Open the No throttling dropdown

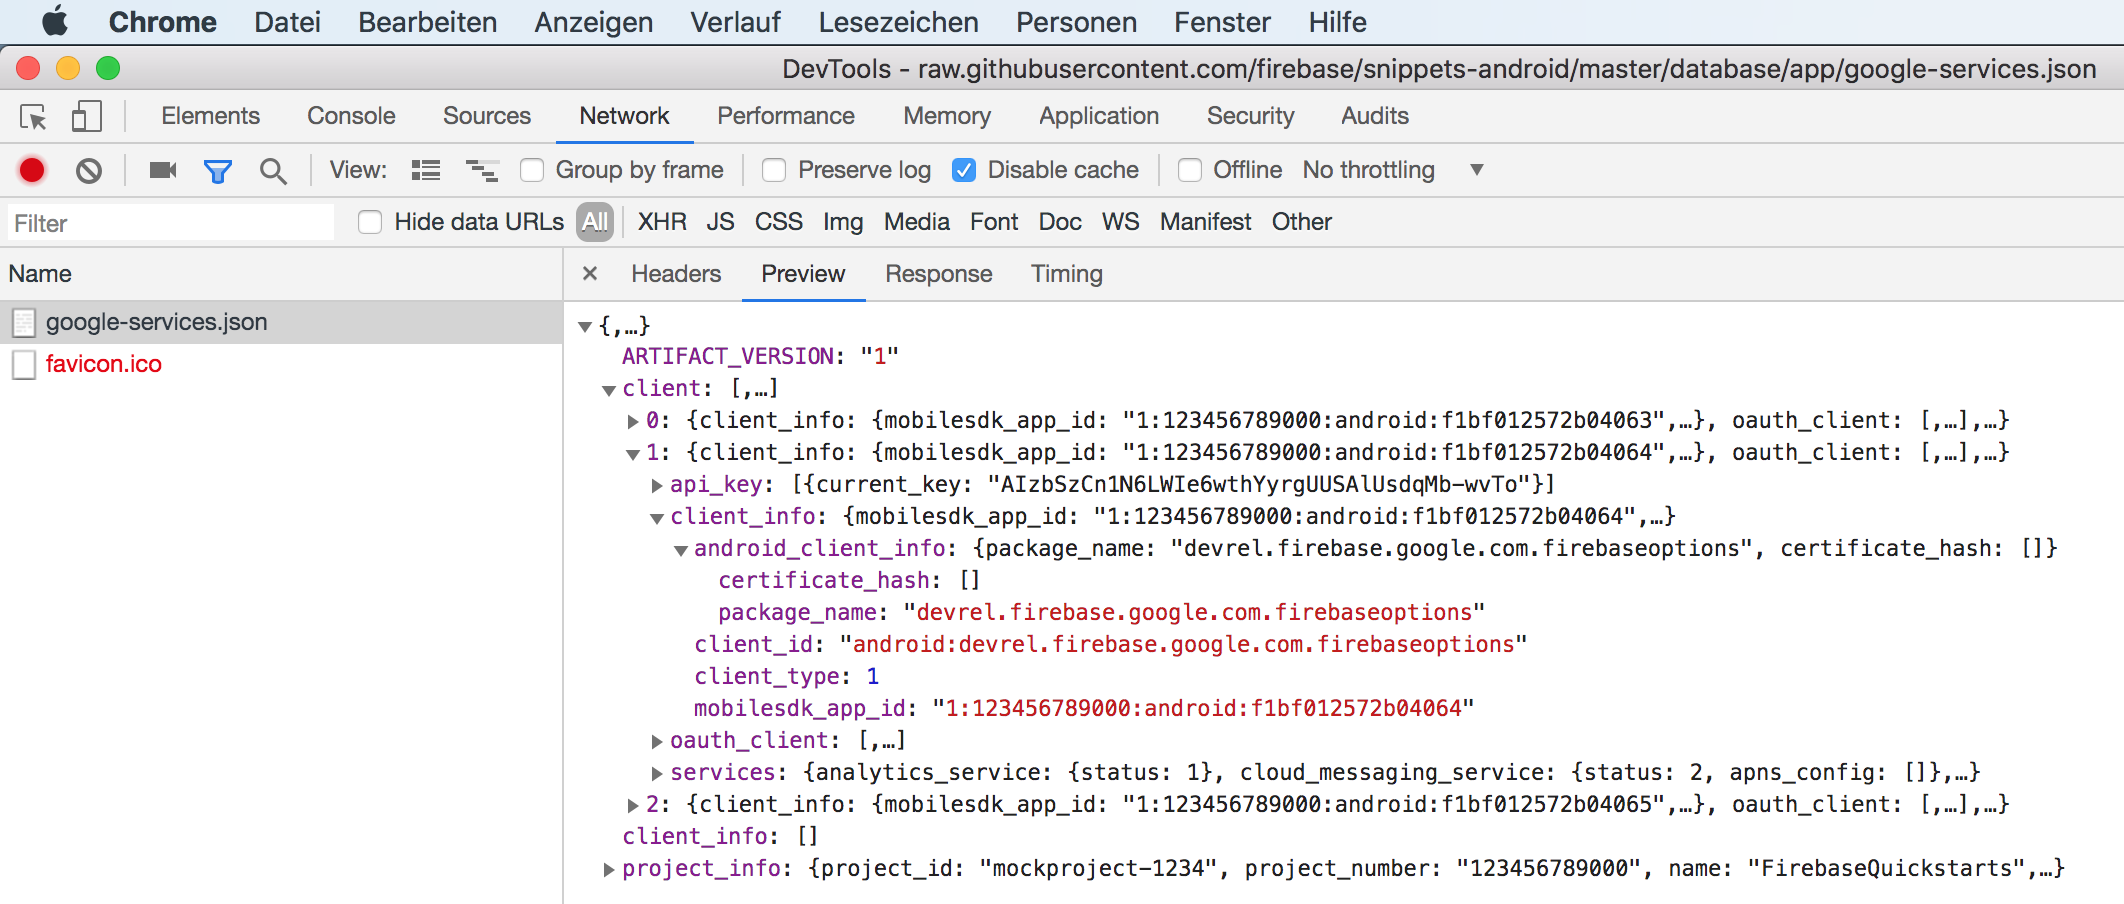click(1392, 170)
